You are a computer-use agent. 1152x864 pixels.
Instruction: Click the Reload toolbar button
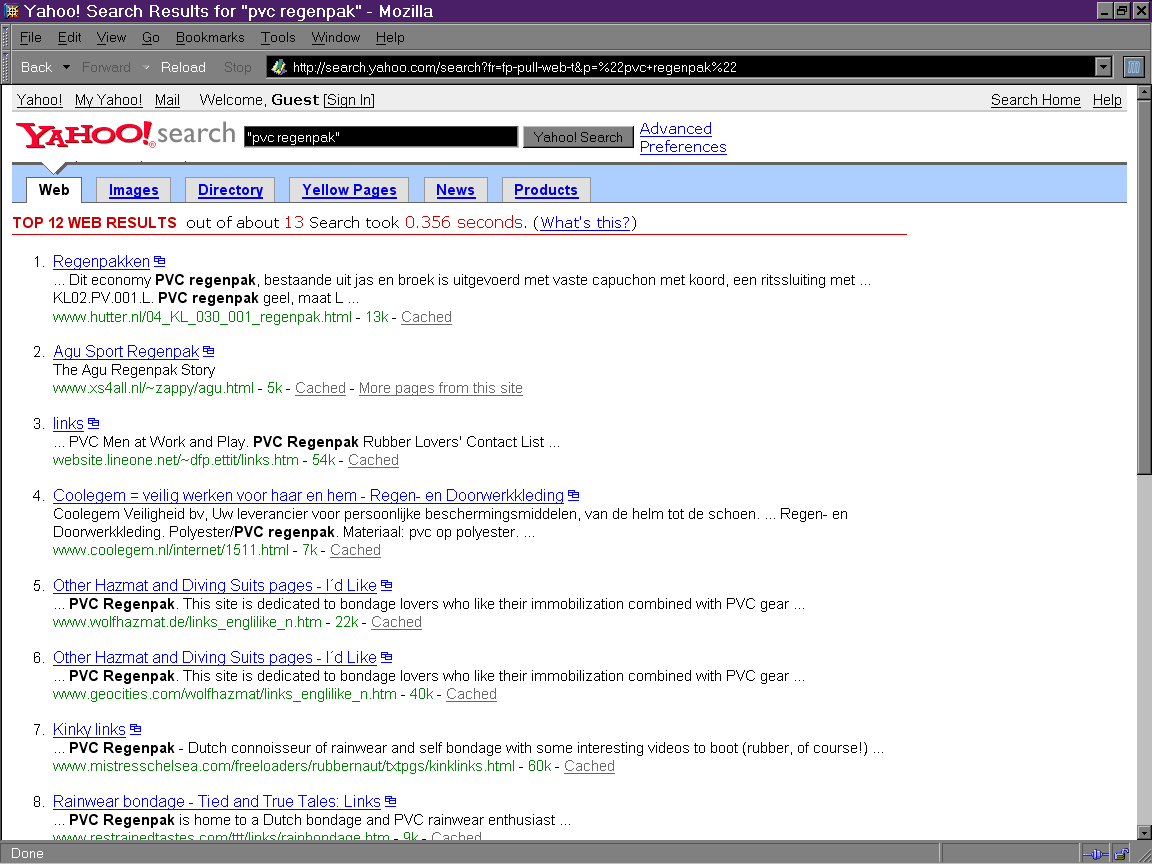[x=183, y=67]
